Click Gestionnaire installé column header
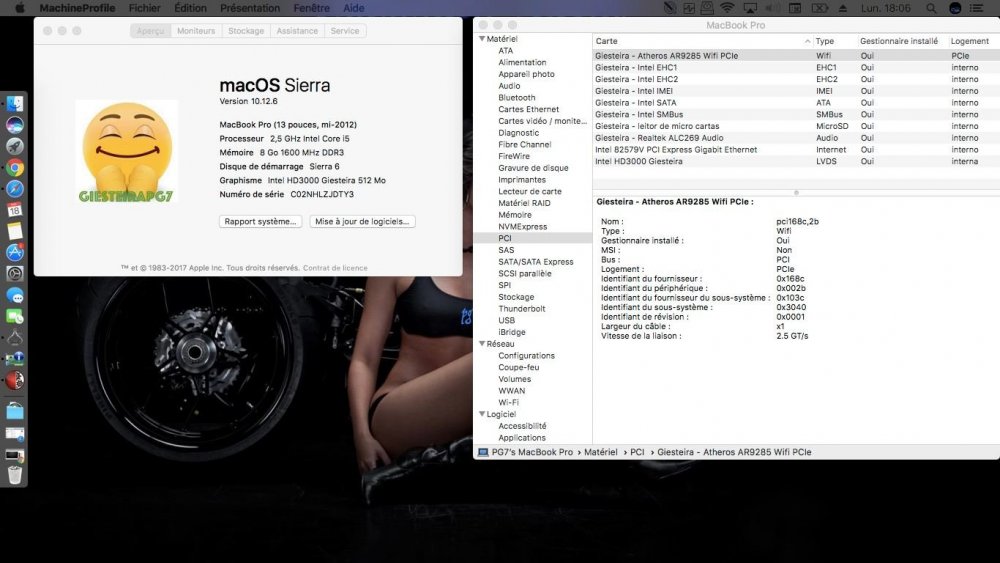 (x=899, y=41)
